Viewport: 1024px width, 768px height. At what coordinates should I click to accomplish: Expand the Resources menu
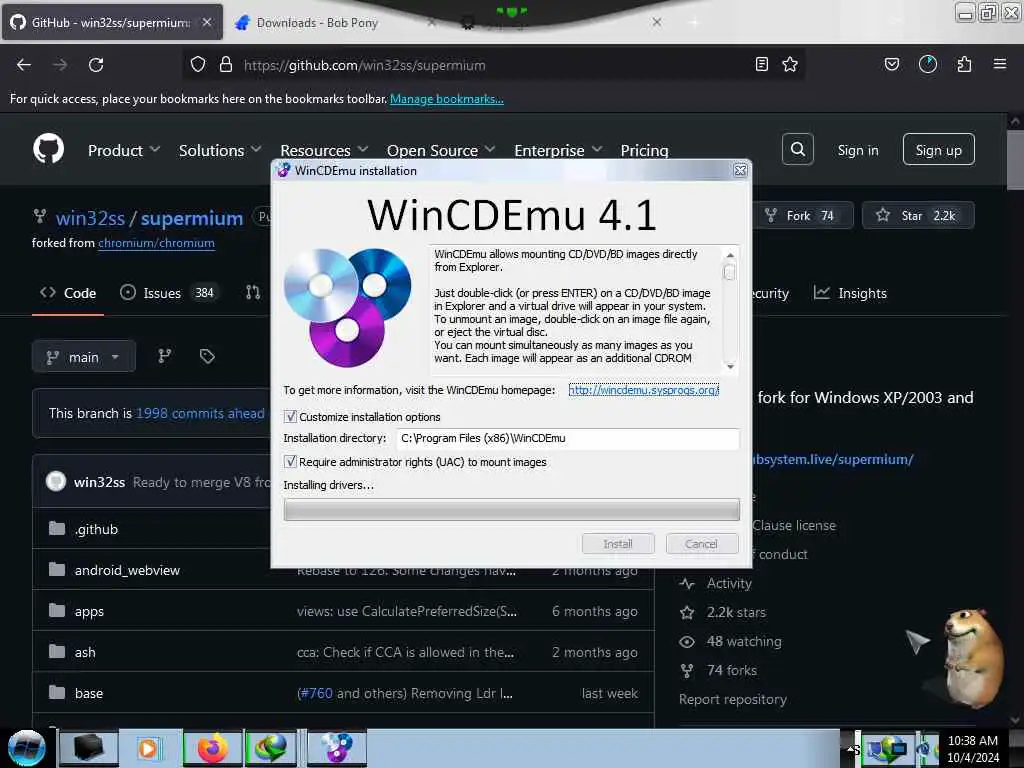[x=325, y=150]
